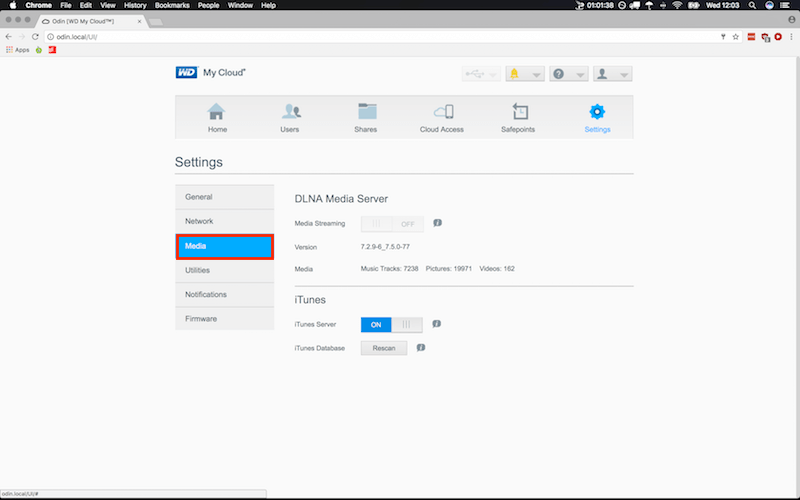This screenshot has height=500, width=800.
Task: Select Network in the settings sidebar
Action: [x=224, y=221]
